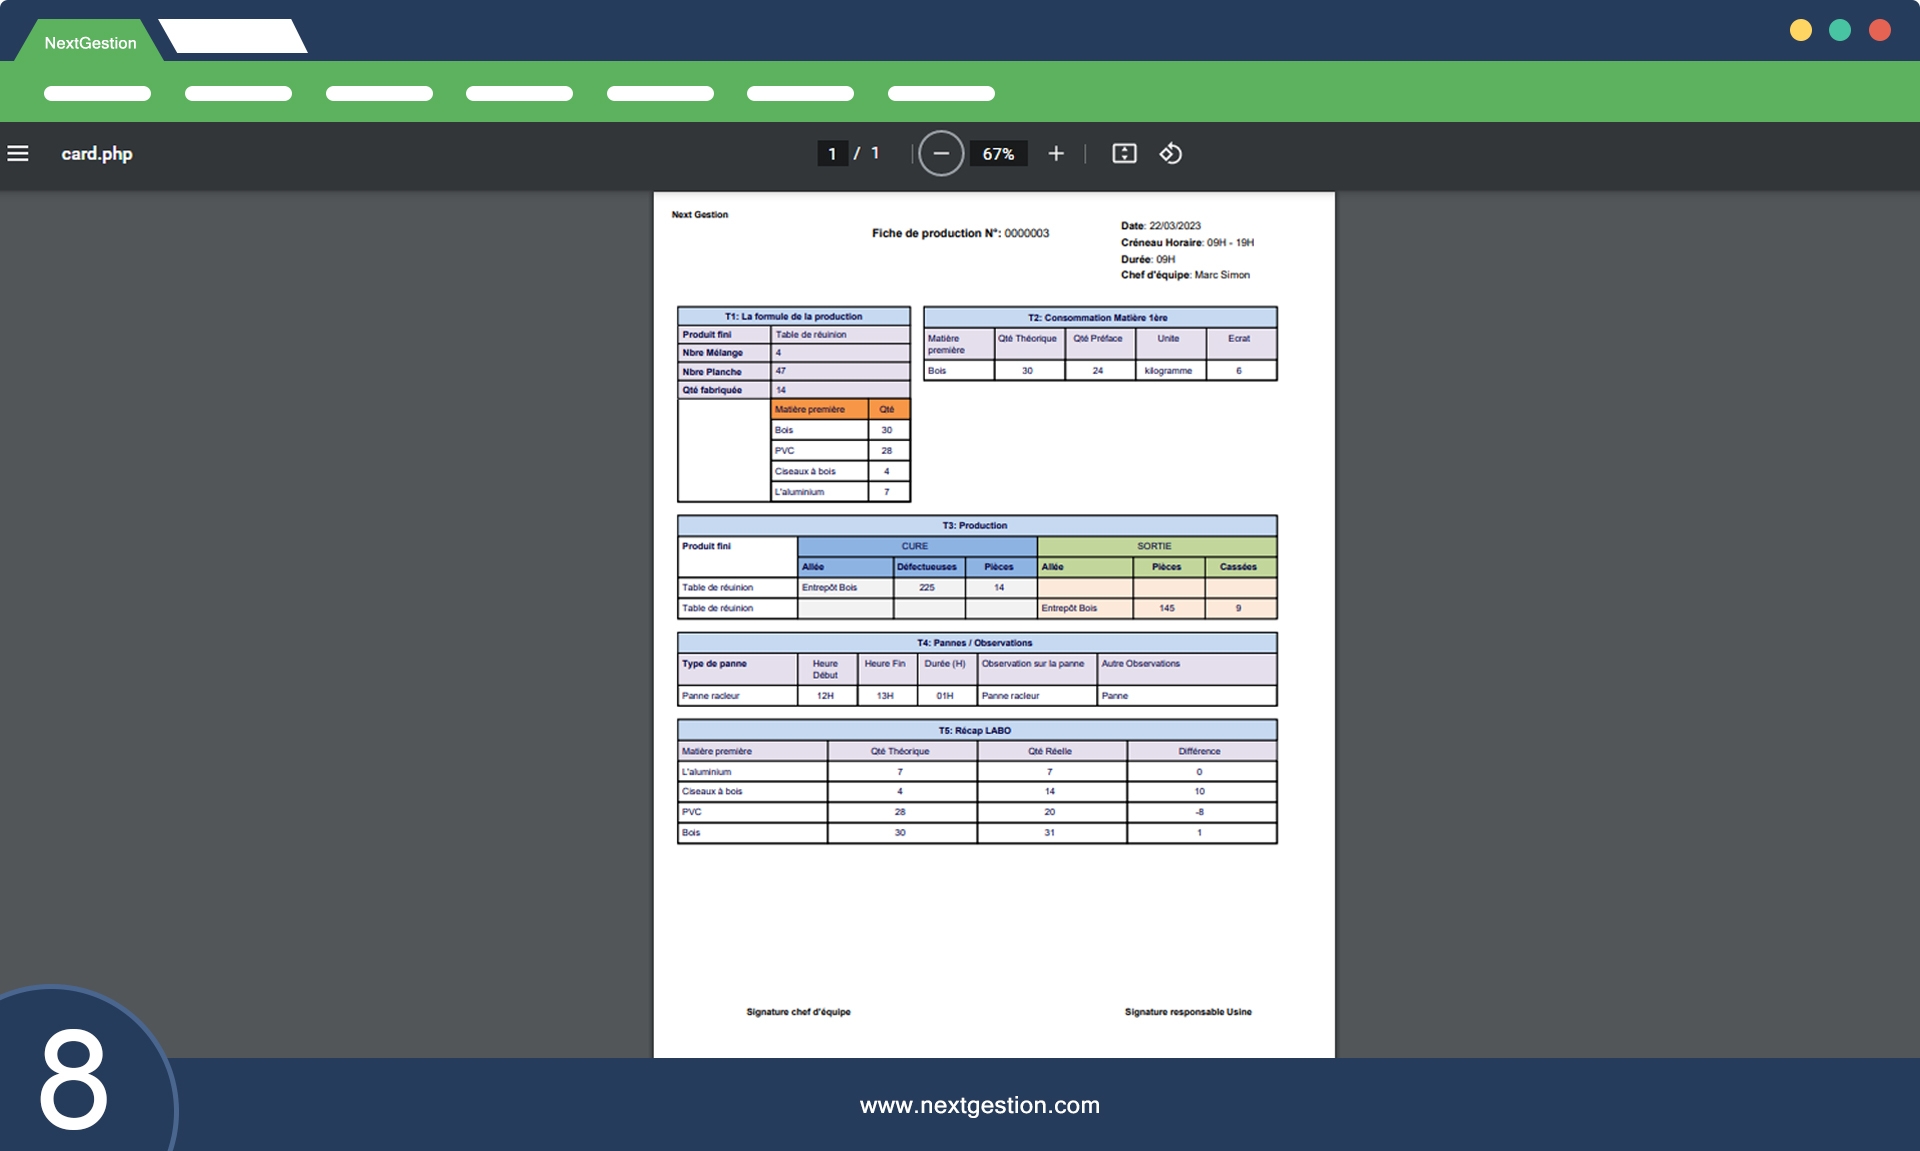1920x1151 pixels.
Task: Click the teal window control dot
Action: (x=1840, y=30)
